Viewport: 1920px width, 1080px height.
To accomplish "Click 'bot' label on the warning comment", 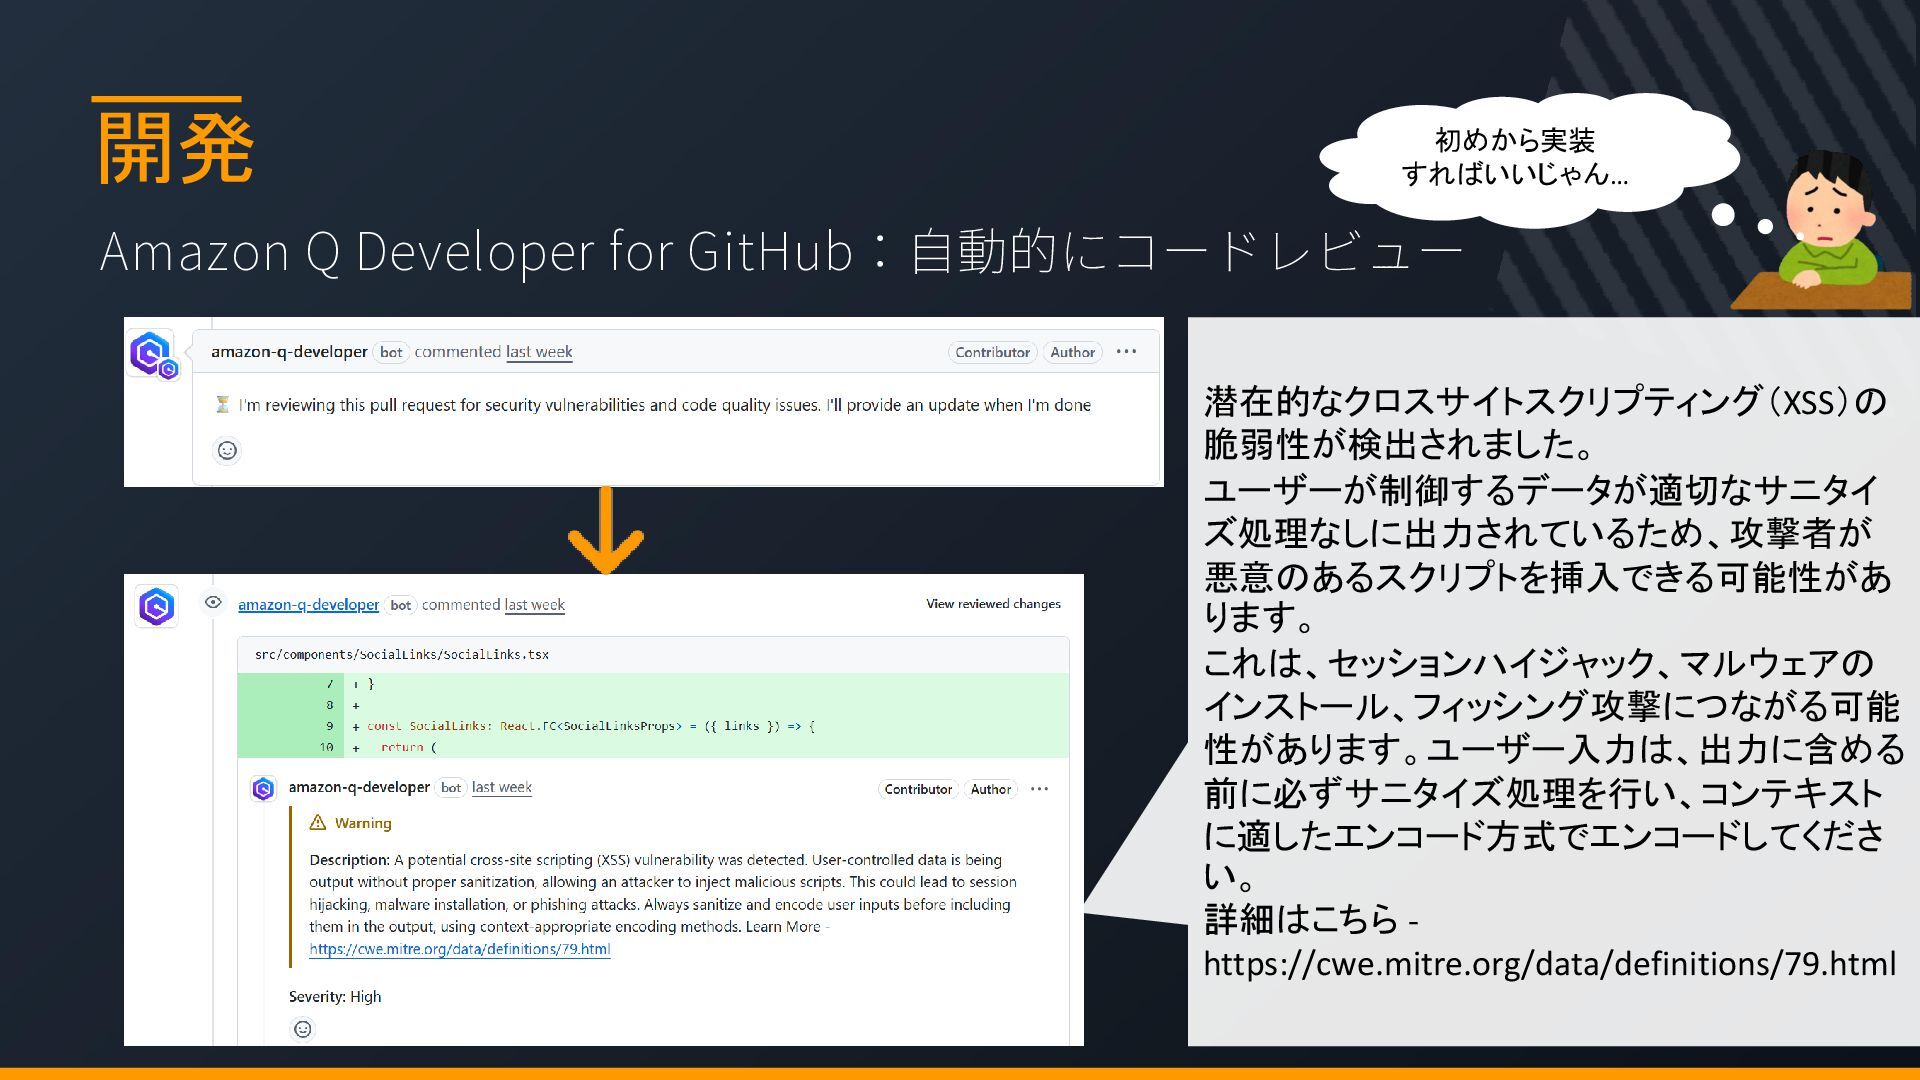I will point(451,788).
